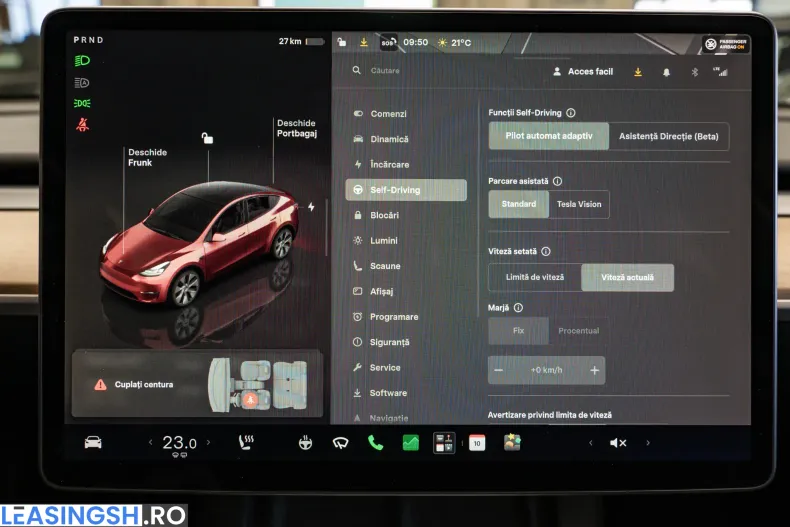790x527 pixels.
Task: Increase volume with right chevron
Action: [648, 443]
